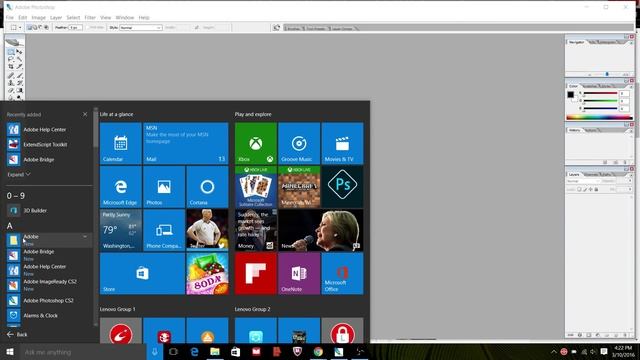This screenshot has height=360, width=640.
Task: Go Back in the Start menu app list
Action: [17, 334]
